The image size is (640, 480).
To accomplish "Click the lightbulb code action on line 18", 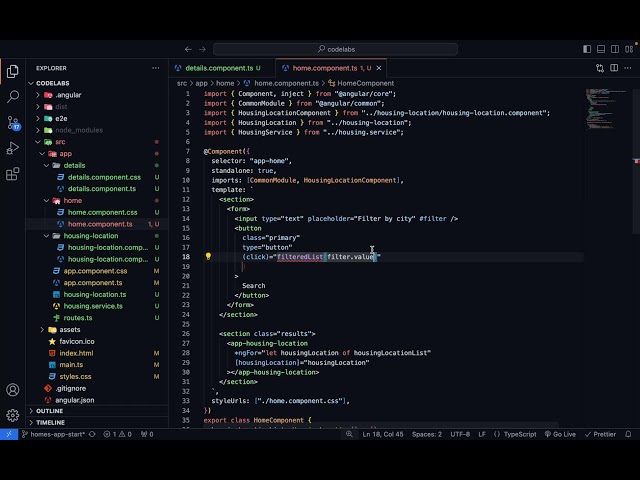I will click(208, 256).
